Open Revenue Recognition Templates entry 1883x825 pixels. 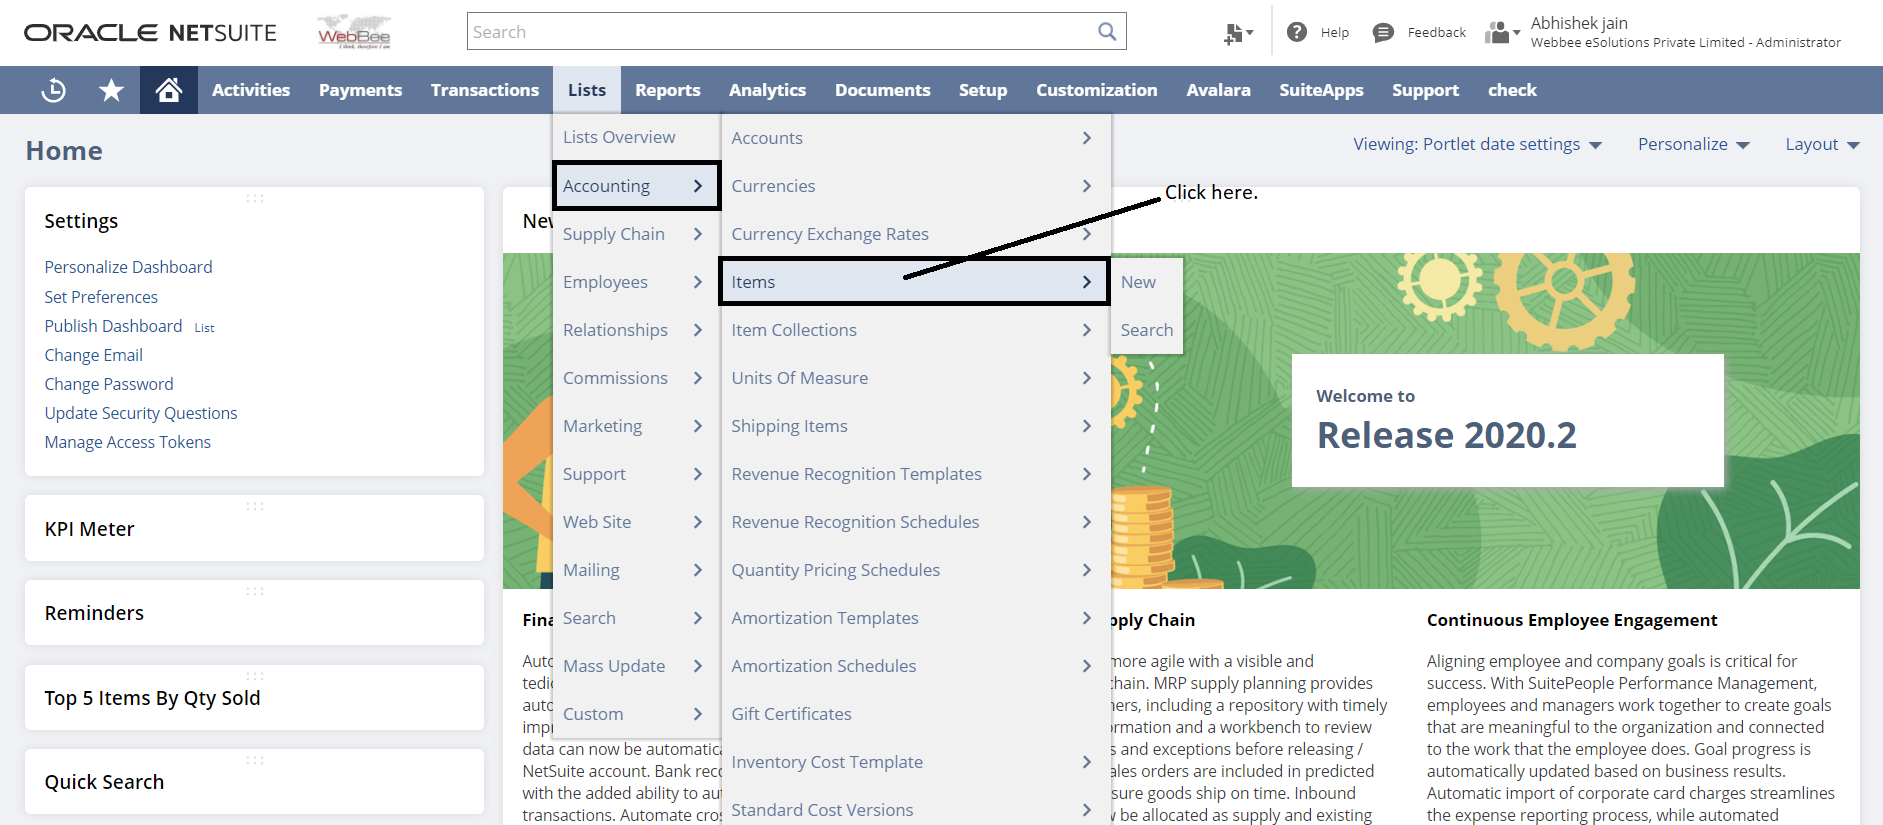point(915,474)
